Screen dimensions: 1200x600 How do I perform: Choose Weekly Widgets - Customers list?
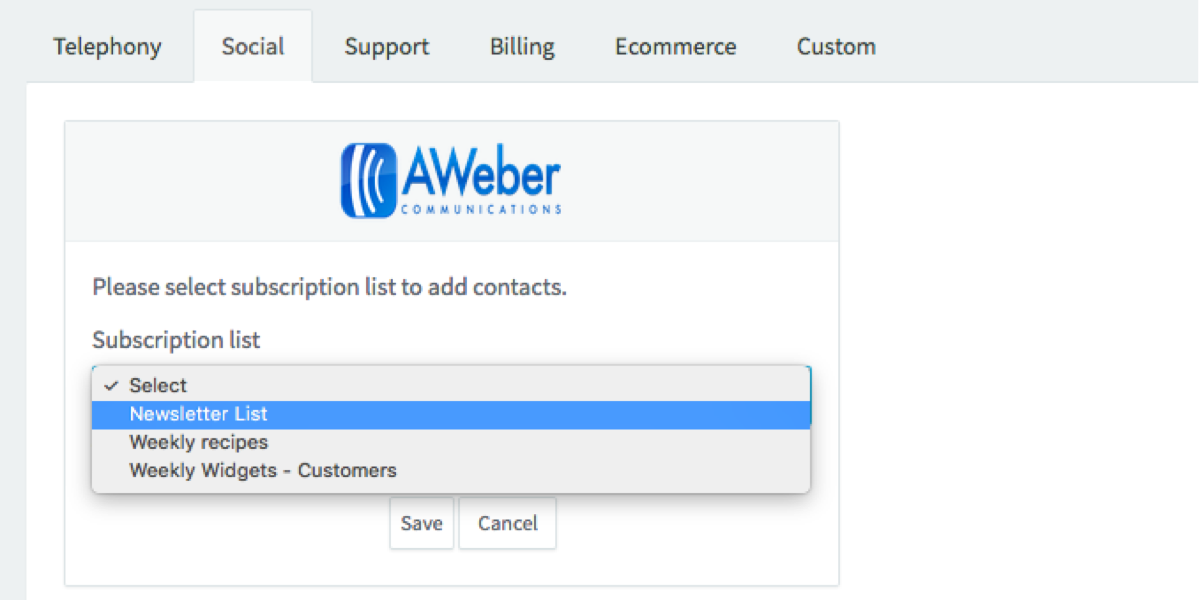[x=262, y=470]
